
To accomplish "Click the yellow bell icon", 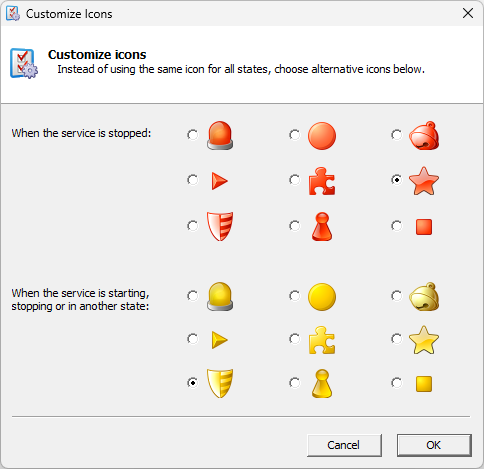I will [x=424, y=296].
